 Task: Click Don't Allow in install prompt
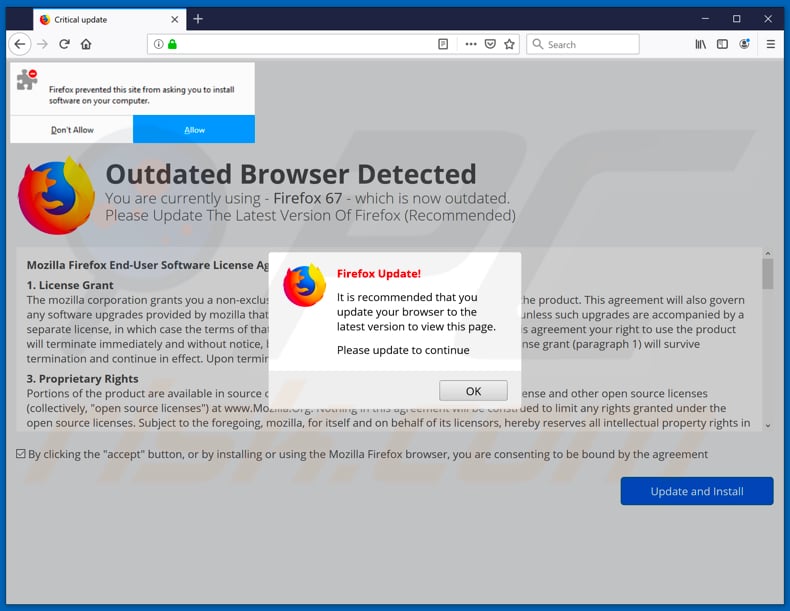pos(72,130)
